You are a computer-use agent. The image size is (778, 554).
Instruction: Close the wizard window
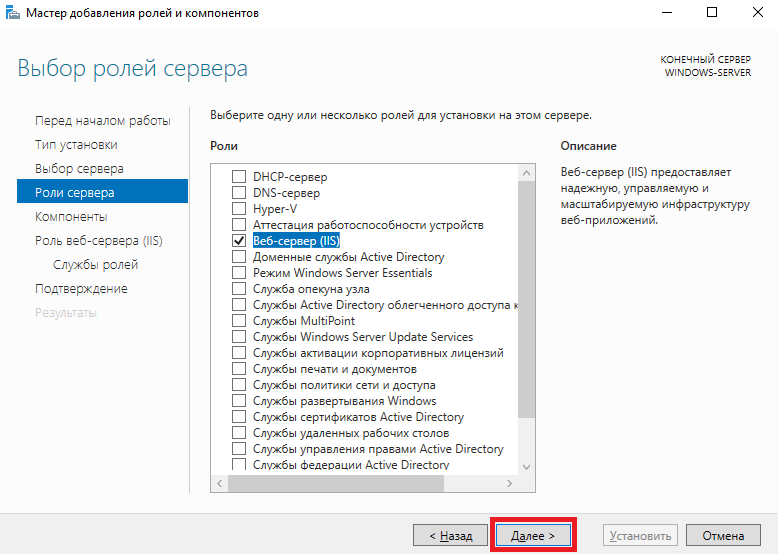click(758, 12)
